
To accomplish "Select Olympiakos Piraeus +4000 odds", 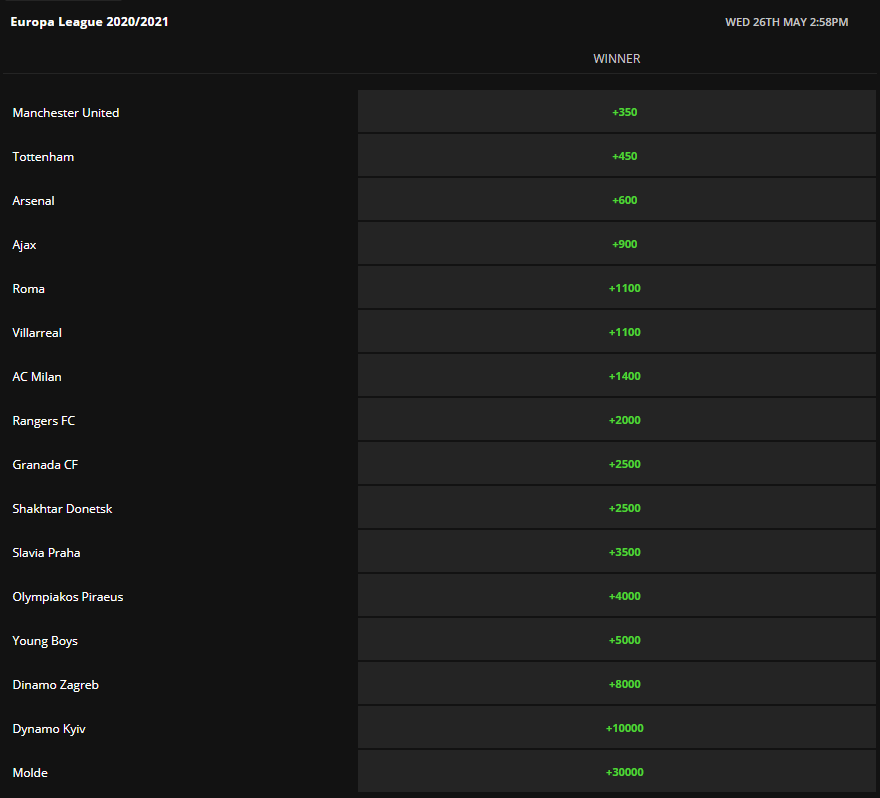I will (x=617, y=595).
